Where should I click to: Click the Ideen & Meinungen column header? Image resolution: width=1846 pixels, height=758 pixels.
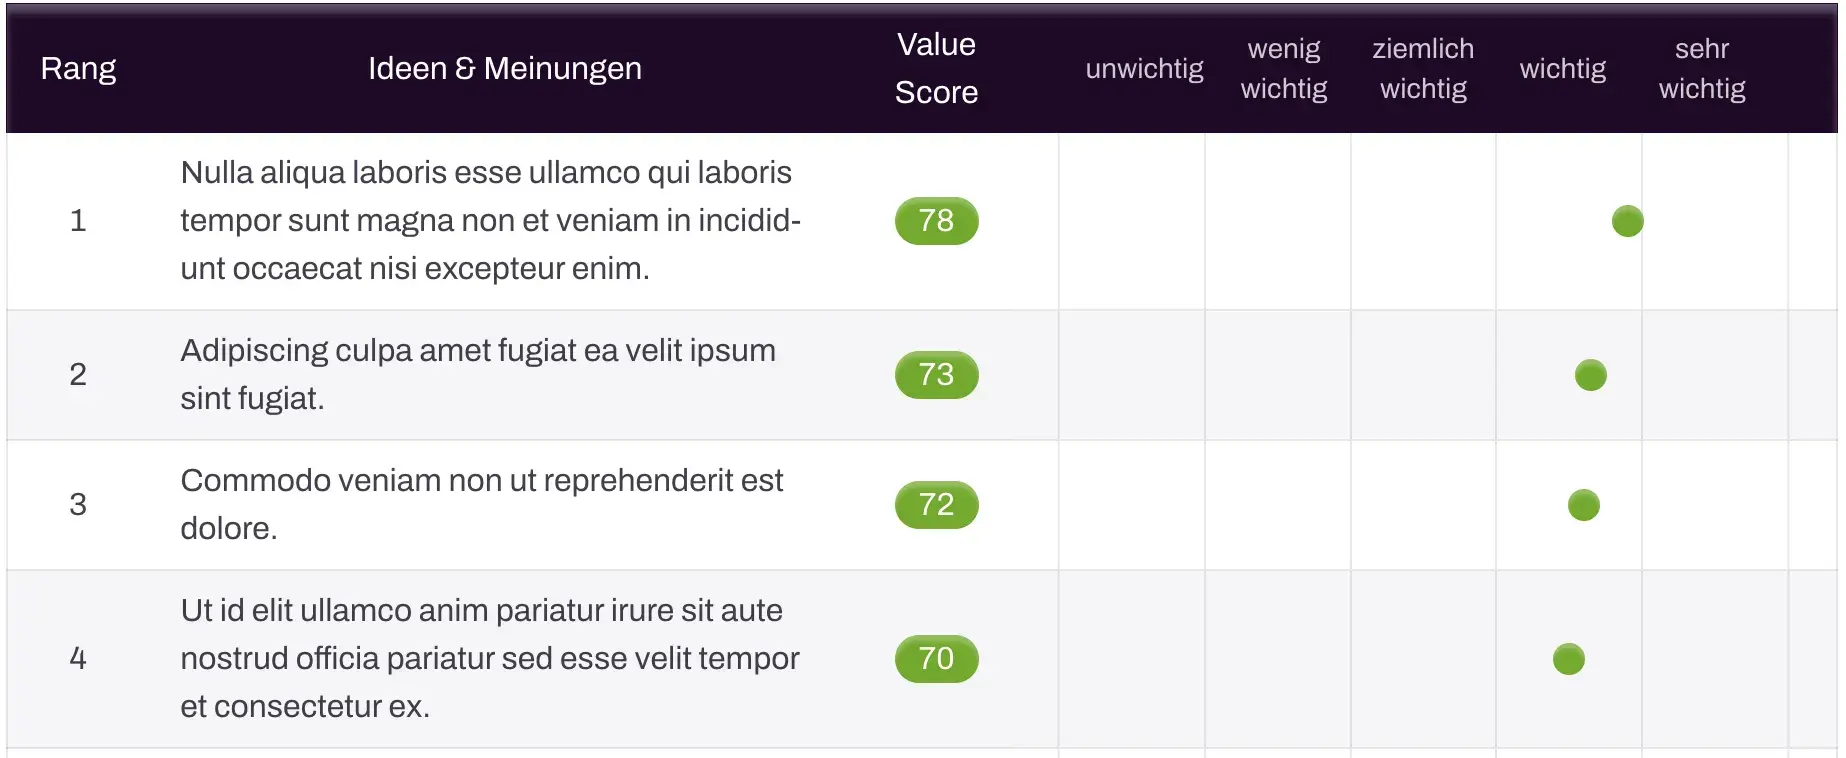505,69
